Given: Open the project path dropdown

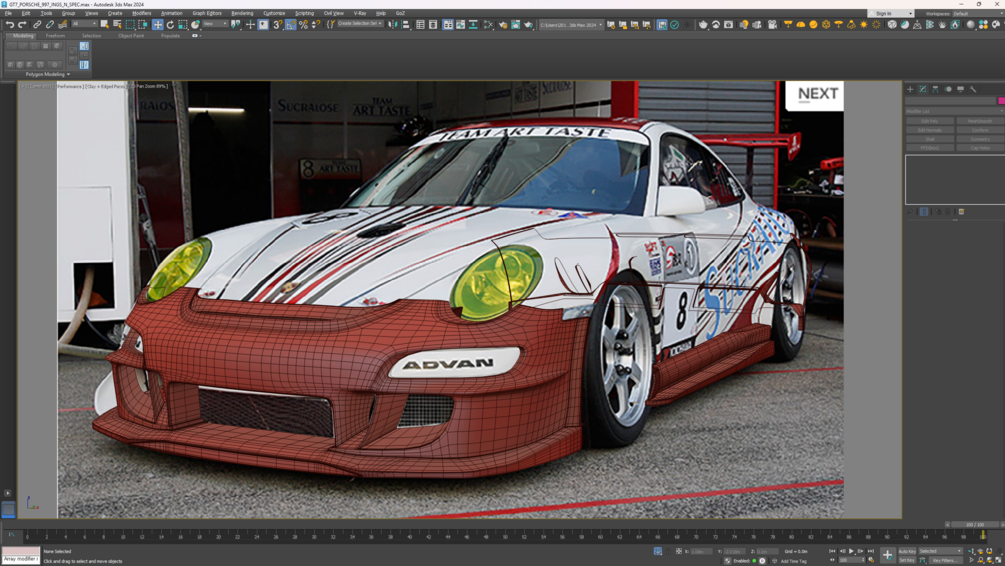Looking at the screenshot, I should (x=570, y=24).
